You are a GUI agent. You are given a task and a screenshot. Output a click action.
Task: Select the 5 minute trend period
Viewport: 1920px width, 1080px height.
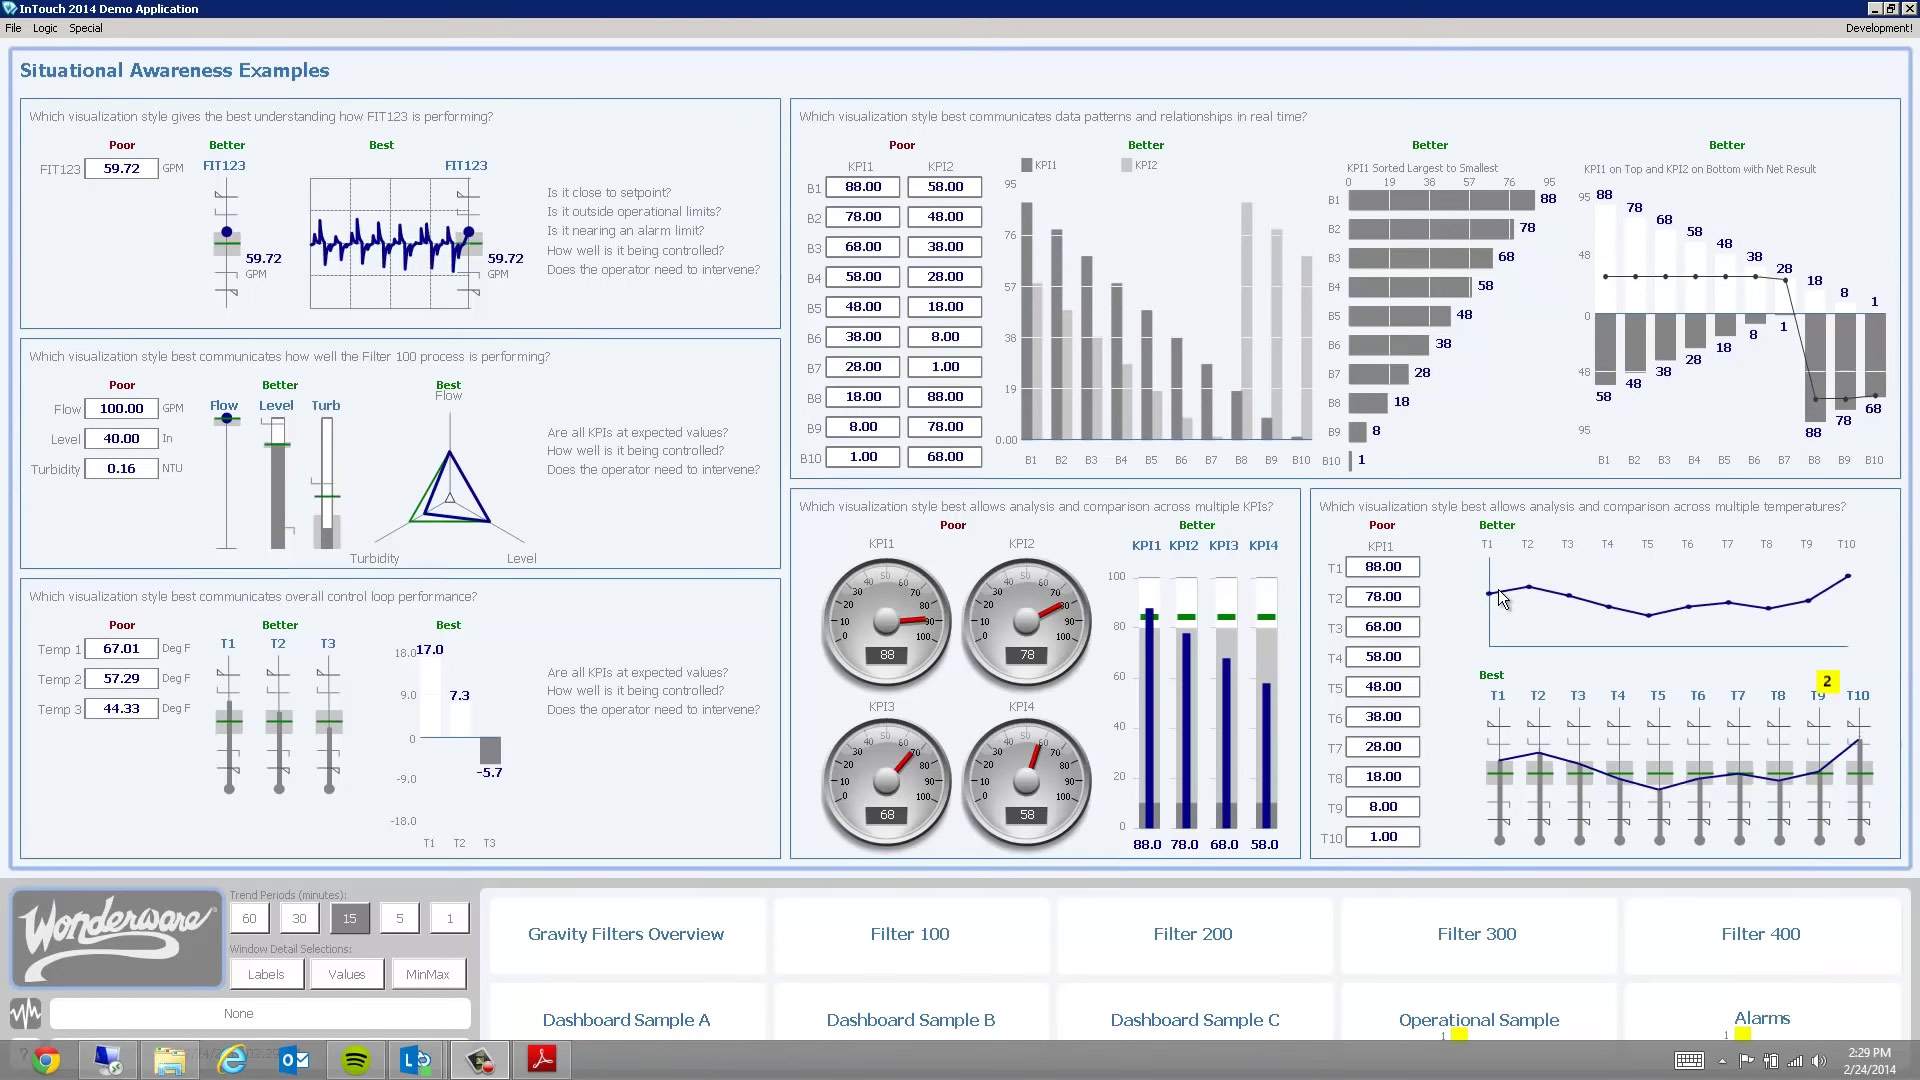pos(399,918)
